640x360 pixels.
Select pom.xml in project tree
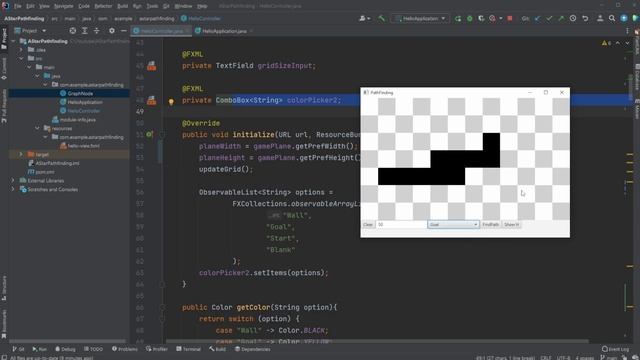[41, 172]
